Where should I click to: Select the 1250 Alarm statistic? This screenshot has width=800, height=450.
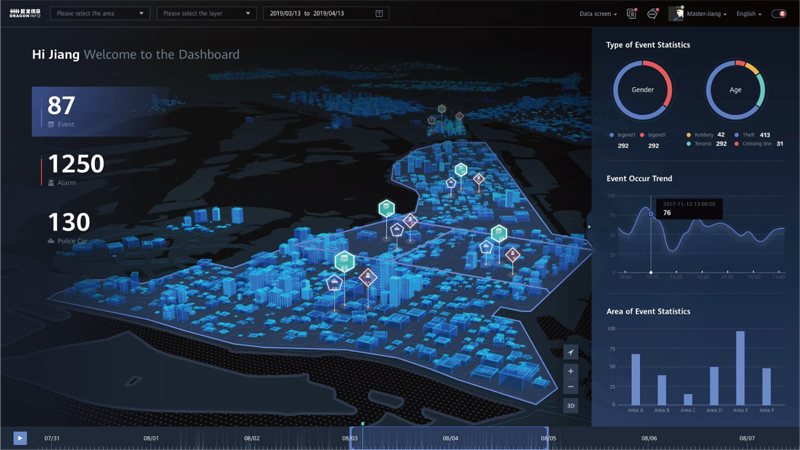(x=76, y=168)
